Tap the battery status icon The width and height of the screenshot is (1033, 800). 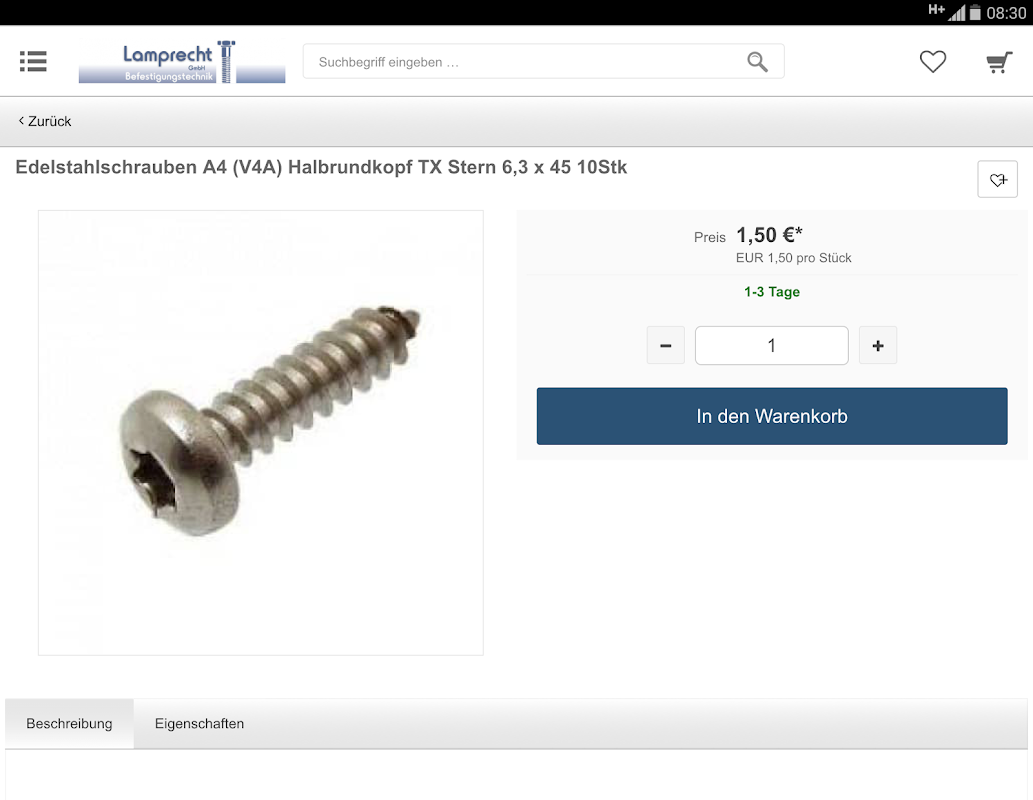[x=975, y=13]
